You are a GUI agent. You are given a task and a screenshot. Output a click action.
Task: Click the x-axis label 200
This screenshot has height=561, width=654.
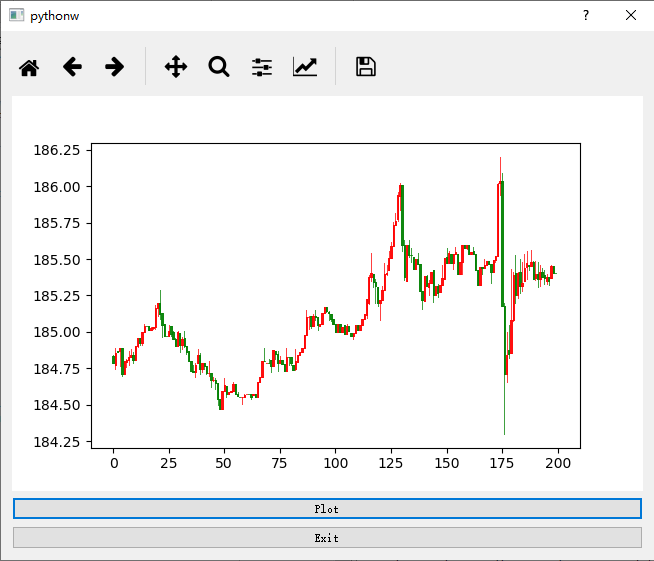558,463
